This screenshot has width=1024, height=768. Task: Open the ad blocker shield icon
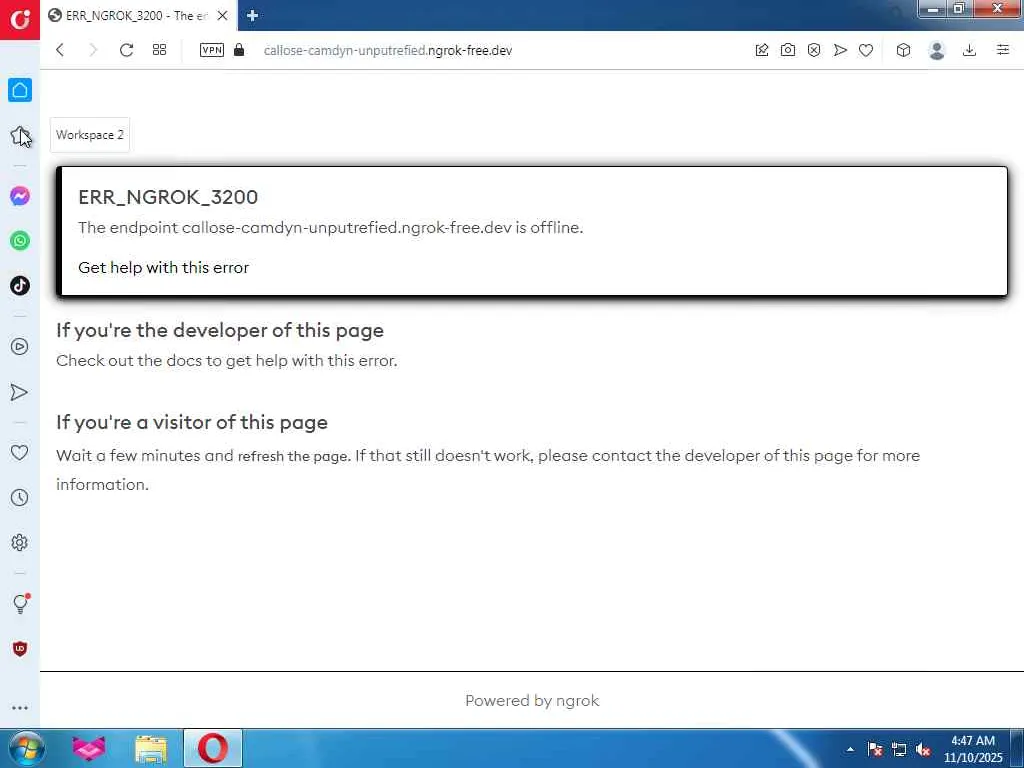[814, 50]
